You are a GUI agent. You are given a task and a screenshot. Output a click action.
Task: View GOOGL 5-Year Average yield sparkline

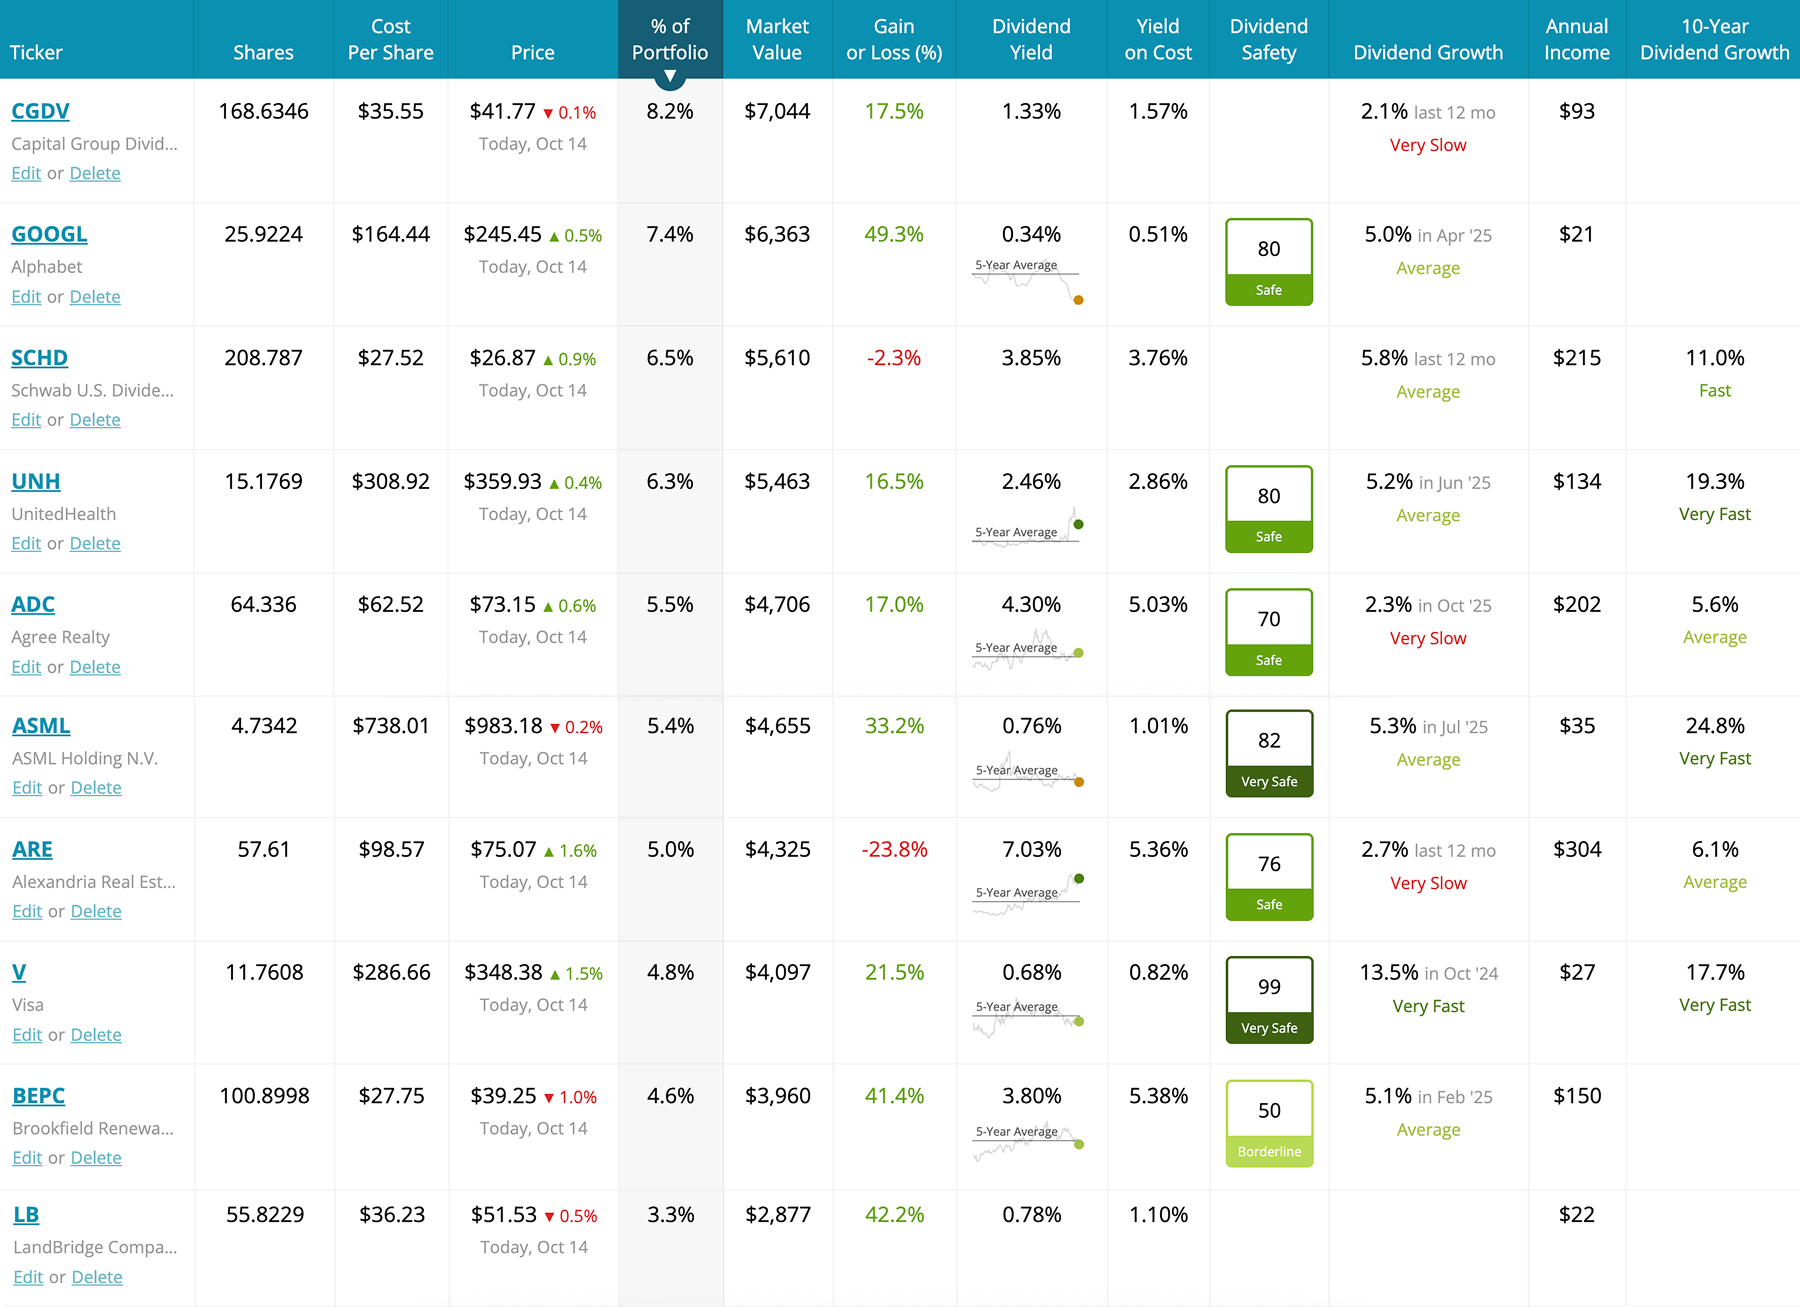1028,280
